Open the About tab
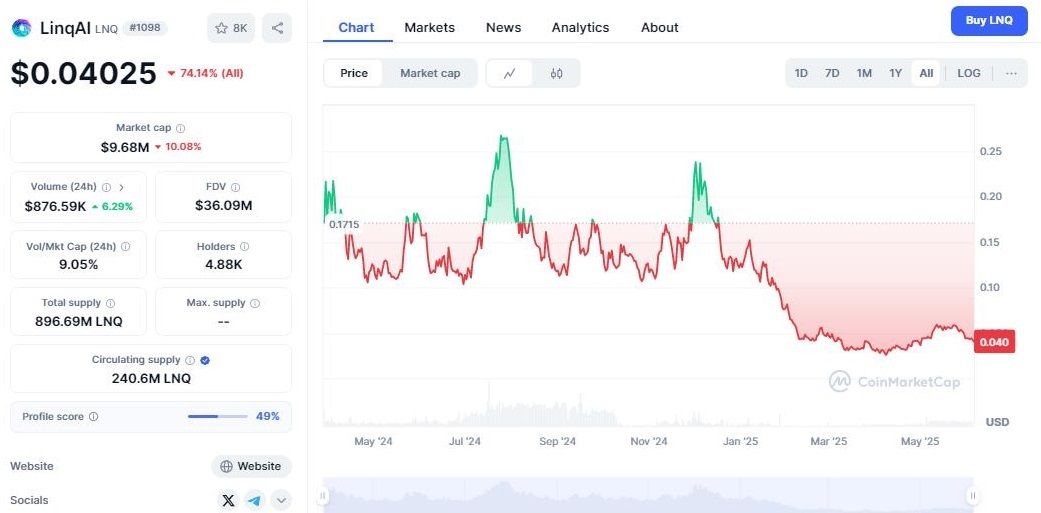1041x513 pixels. [659, 28]
